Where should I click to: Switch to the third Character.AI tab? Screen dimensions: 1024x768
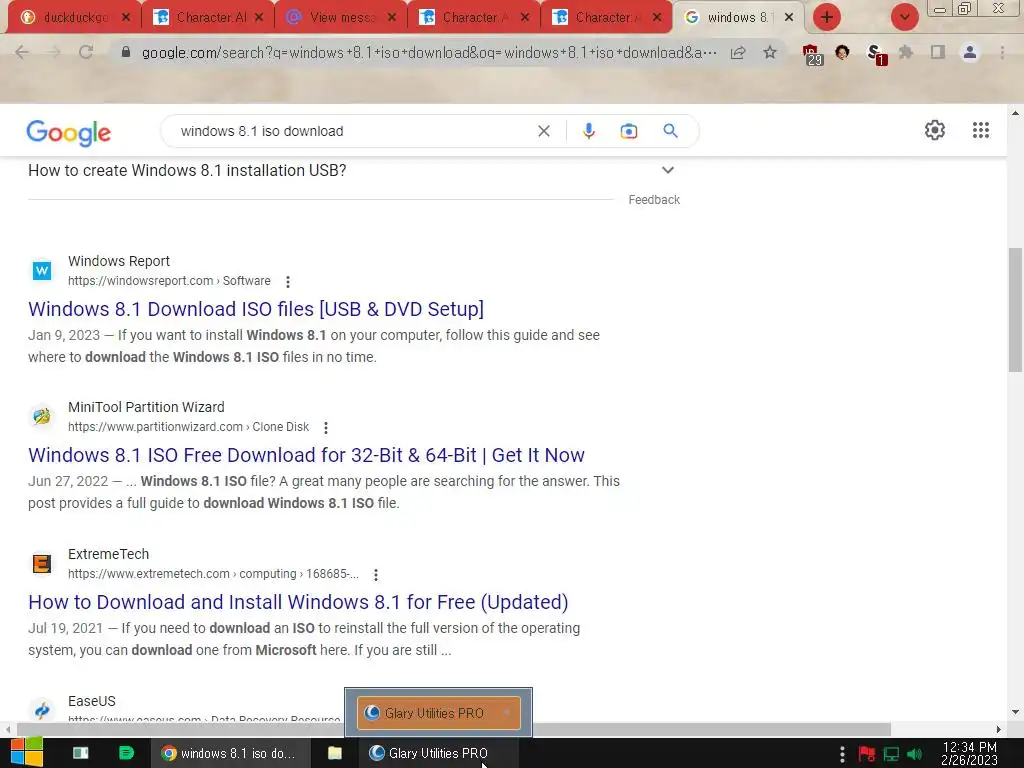[606, 18]
